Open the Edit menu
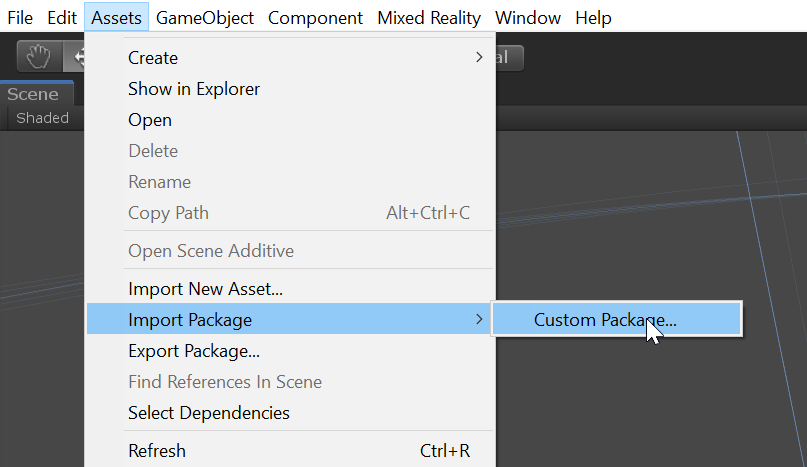This screenshot has height=467, width=807. [62, 18]
